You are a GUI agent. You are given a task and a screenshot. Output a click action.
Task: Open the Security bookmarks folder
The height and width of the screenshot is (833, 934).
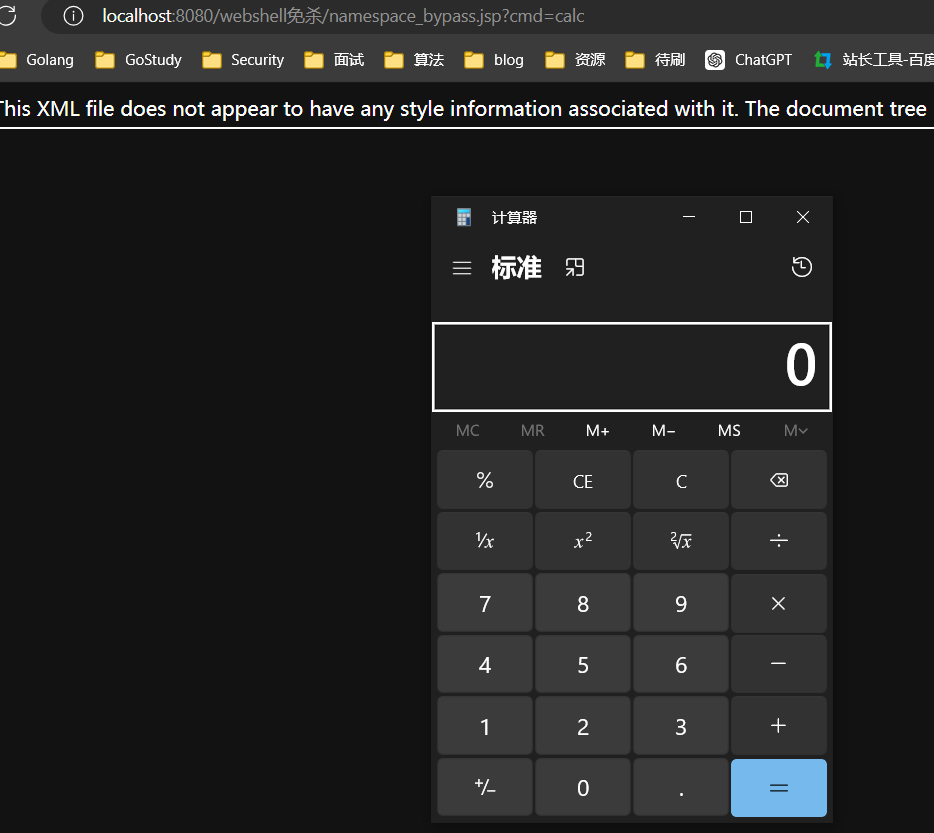click(244, 60)
